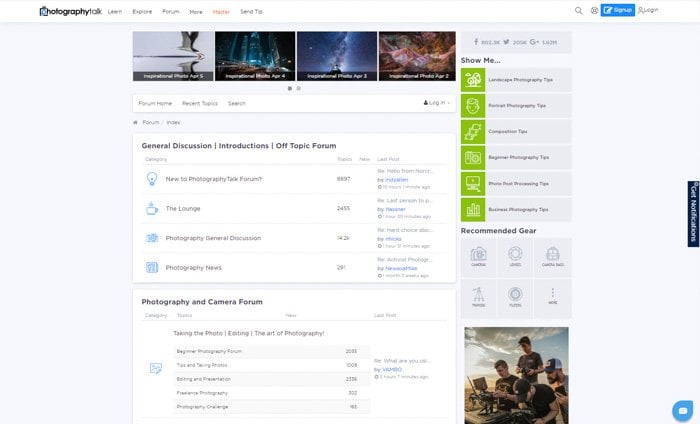
Task: Open the Explore menu
Action: tap(142, 12)
